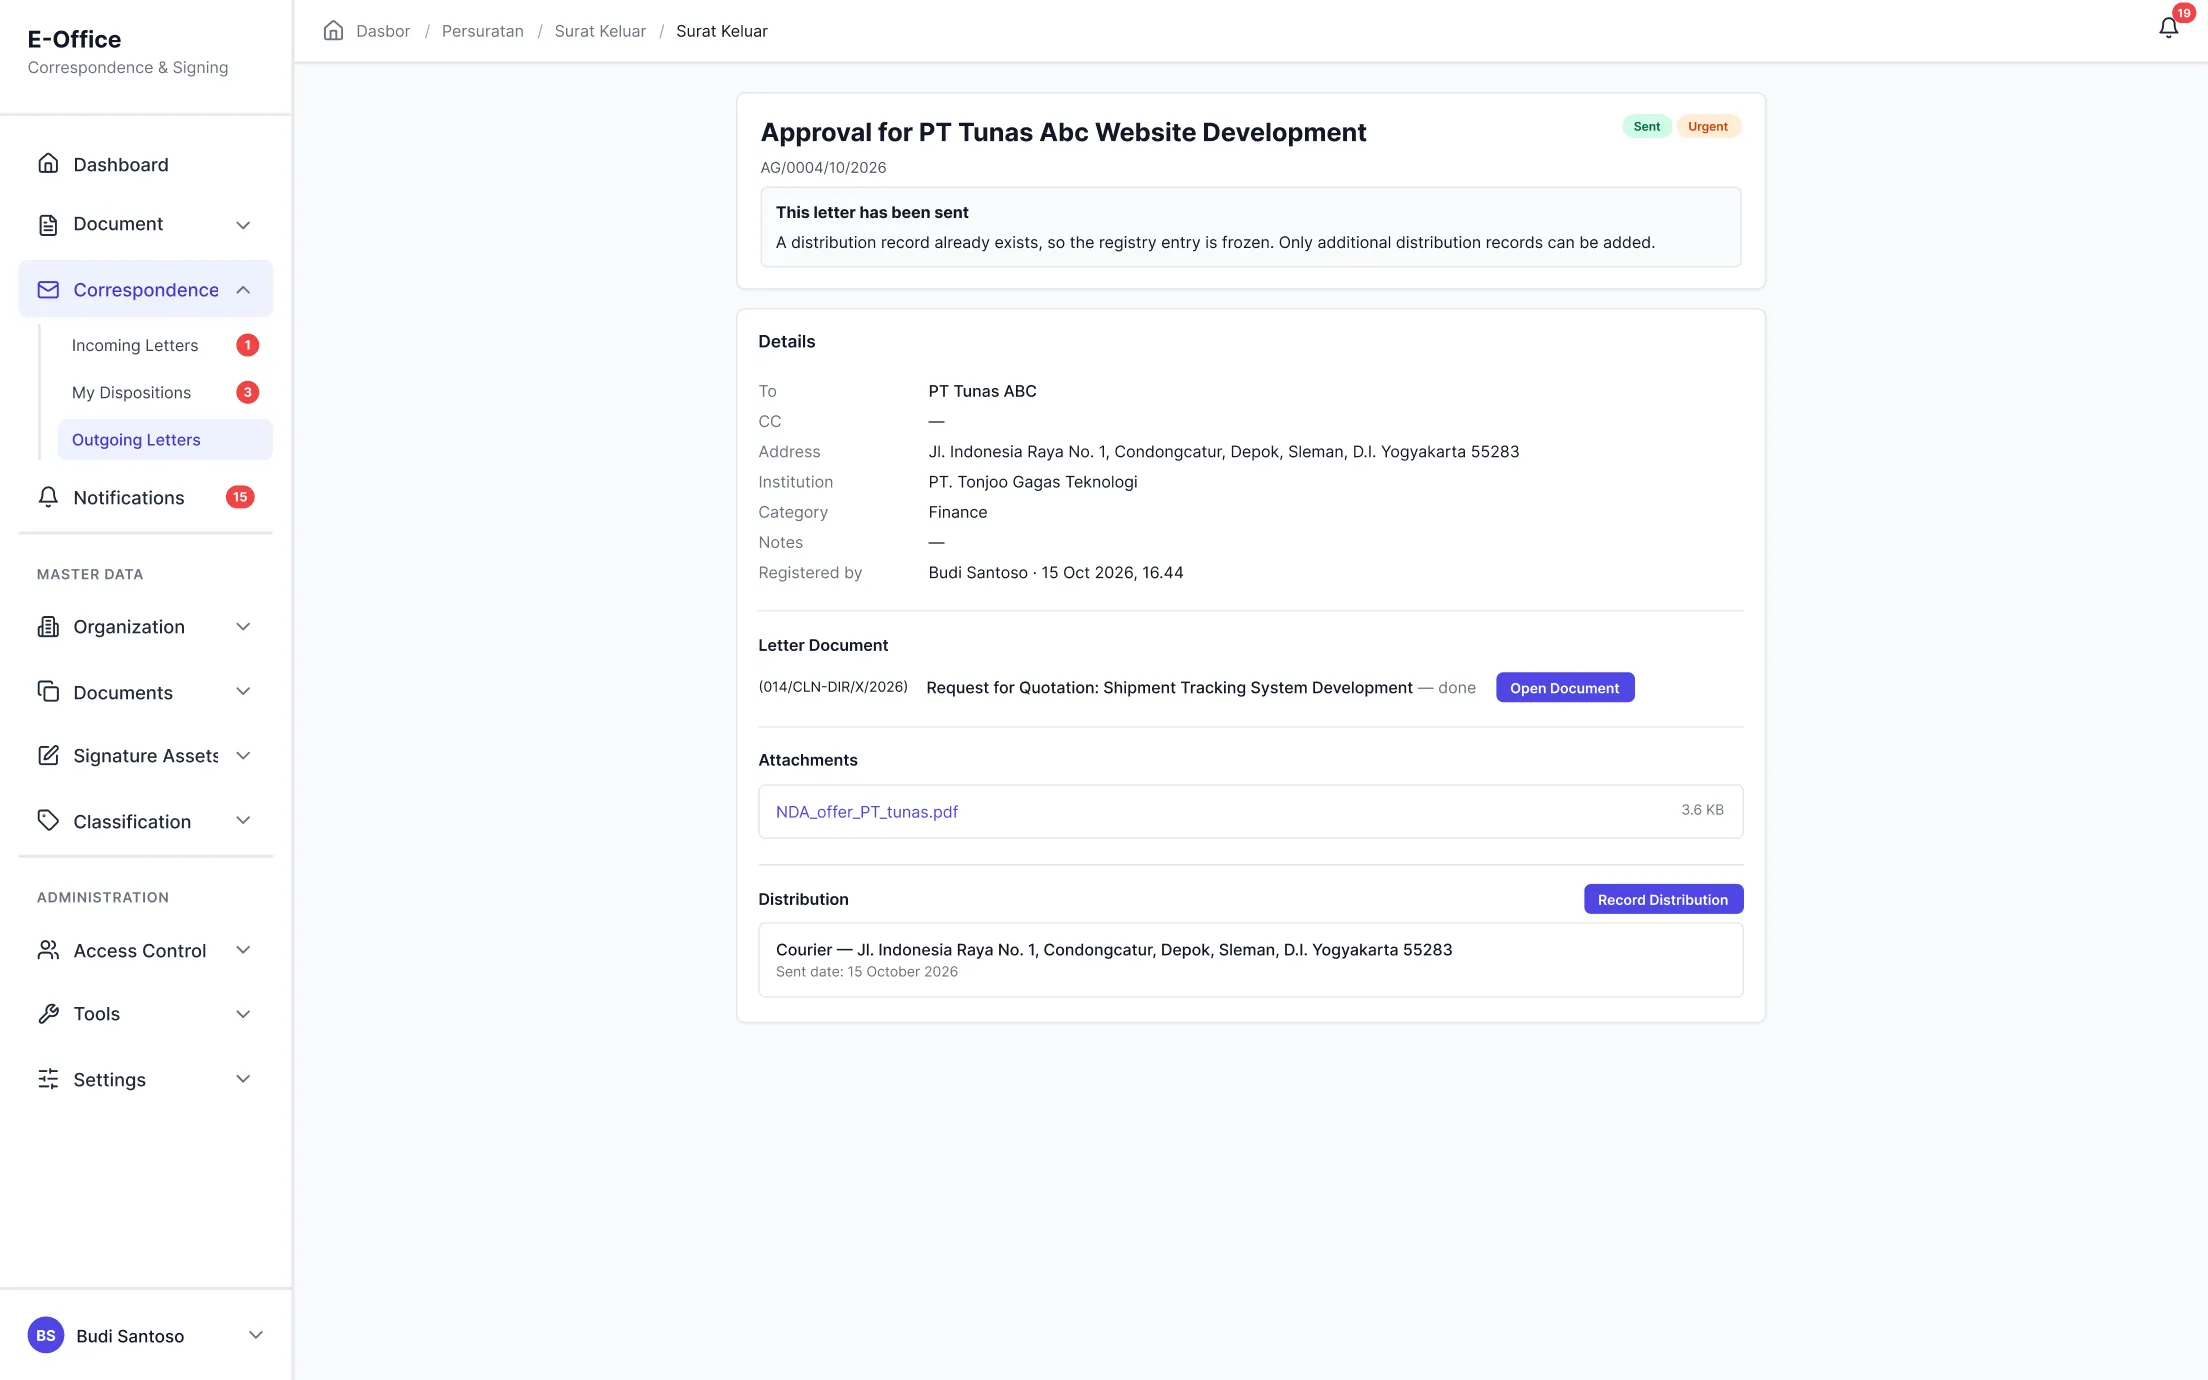Click the Settings sliders icon
The height and width of the screenshot is (1380, 2208).
point(48,1079)
